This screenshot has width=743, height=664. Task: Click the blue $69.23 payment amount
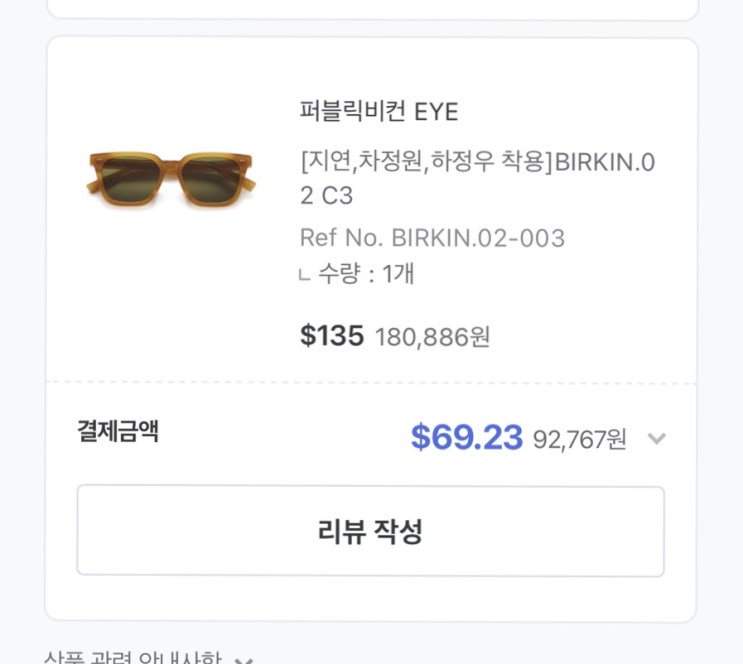(466, 437)
